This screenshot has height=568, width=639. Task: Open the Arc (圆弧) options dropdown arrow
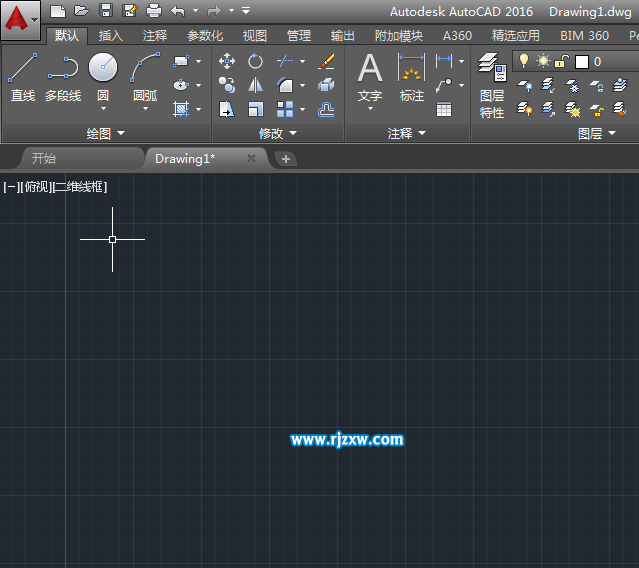[145, 109]
